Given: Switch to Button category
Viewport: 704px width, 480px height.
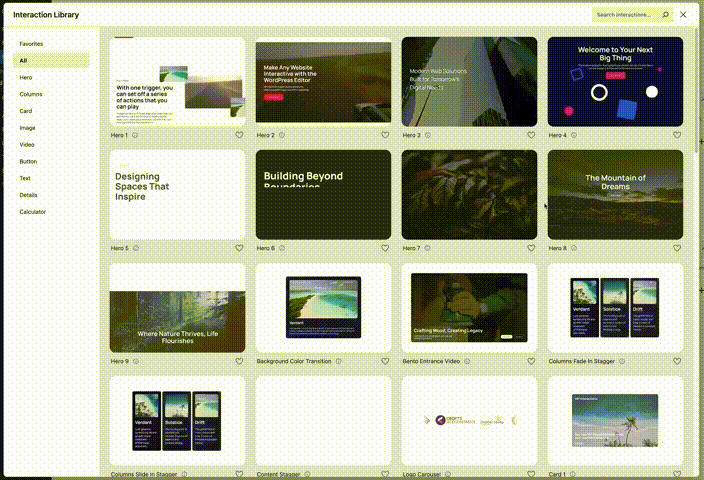Looking at the screenshot, I should [x=28, y=161].
